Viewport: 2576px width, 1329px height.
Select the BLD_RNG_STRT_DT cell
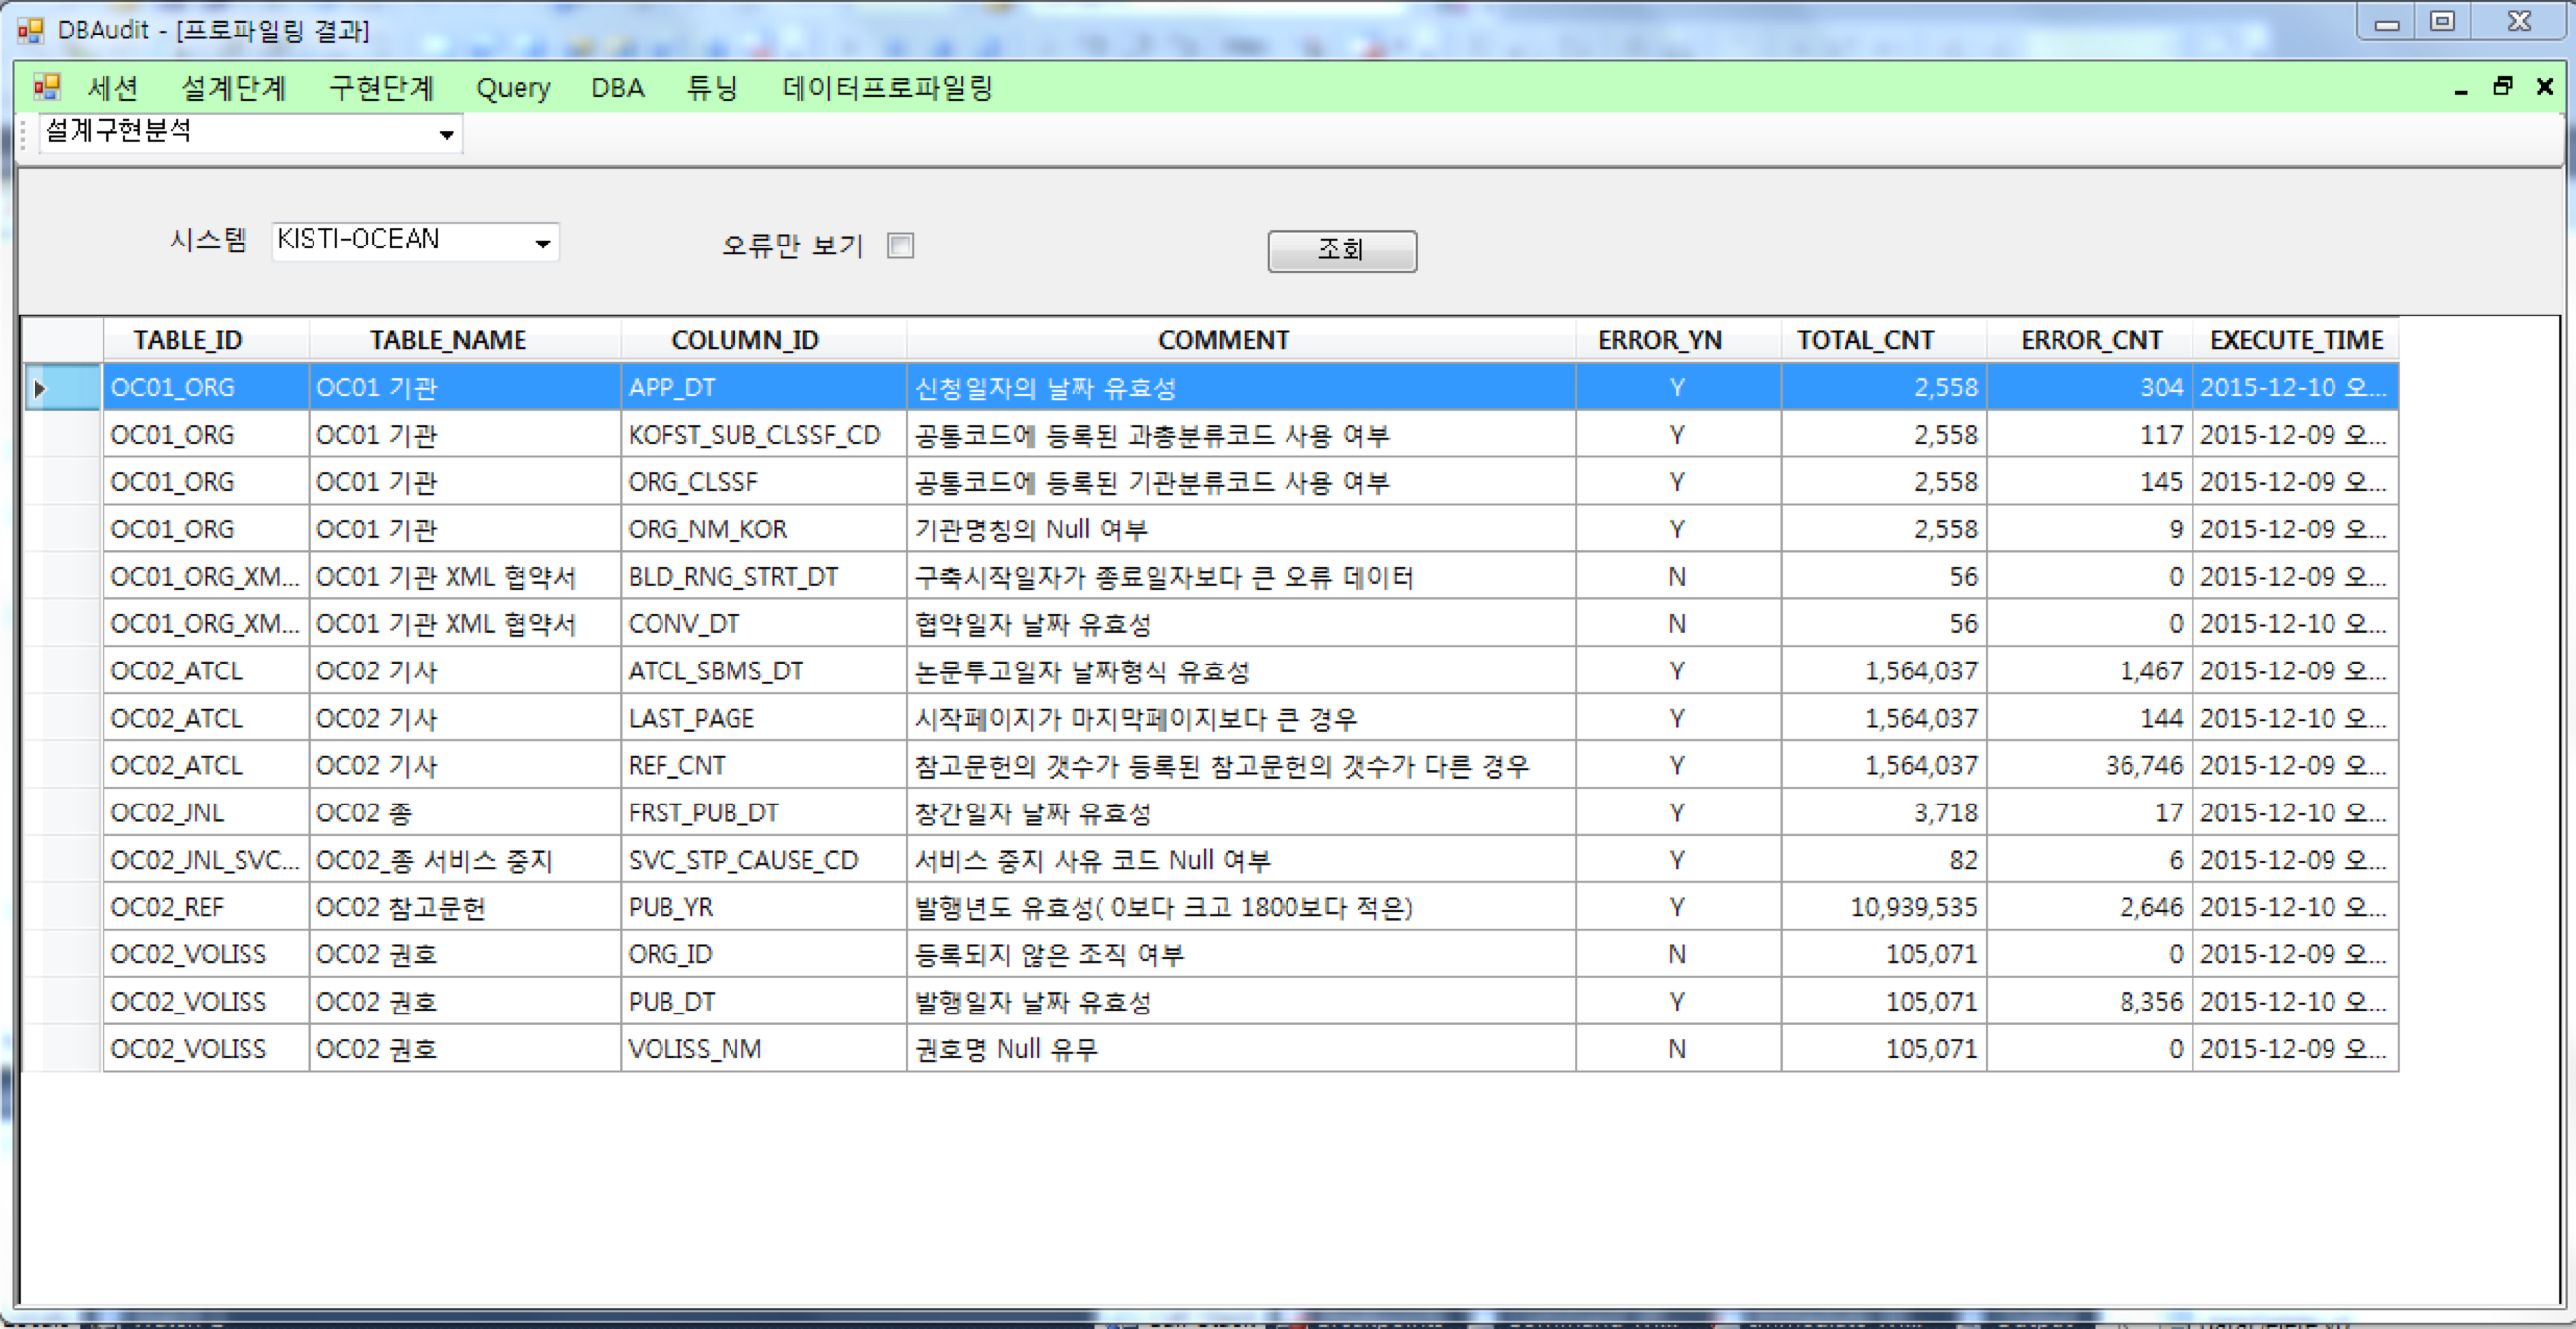point(763,577)
